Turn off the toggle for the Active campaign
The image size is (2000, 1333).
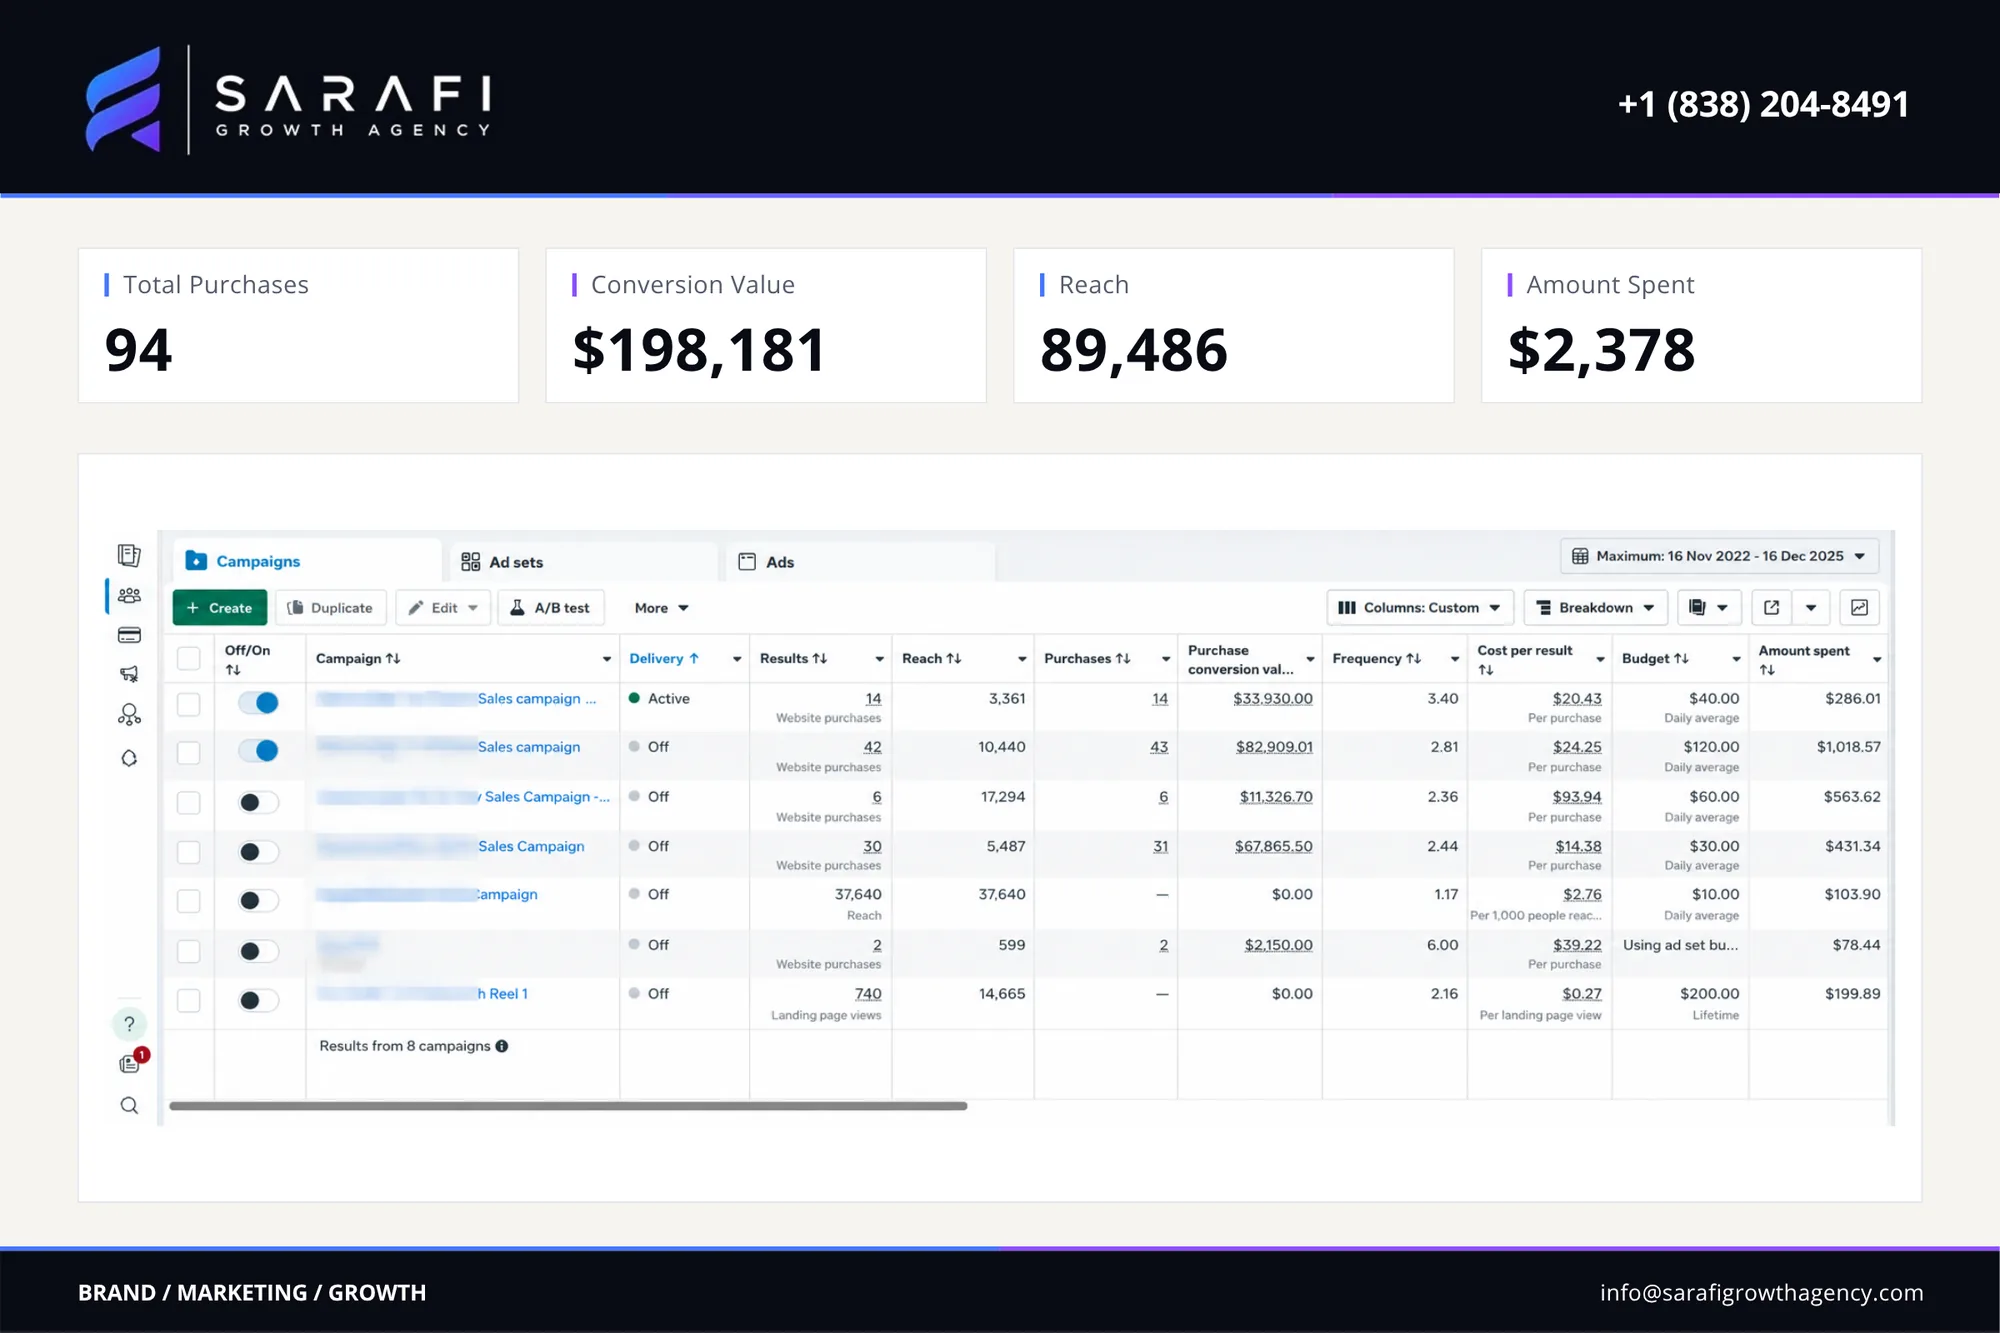[x=259, y=703]
